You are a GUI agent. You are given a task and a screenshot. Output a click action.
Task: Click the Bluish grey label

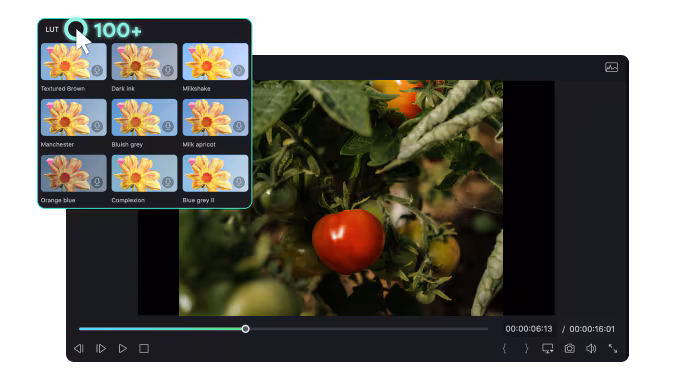pos(127,144)
